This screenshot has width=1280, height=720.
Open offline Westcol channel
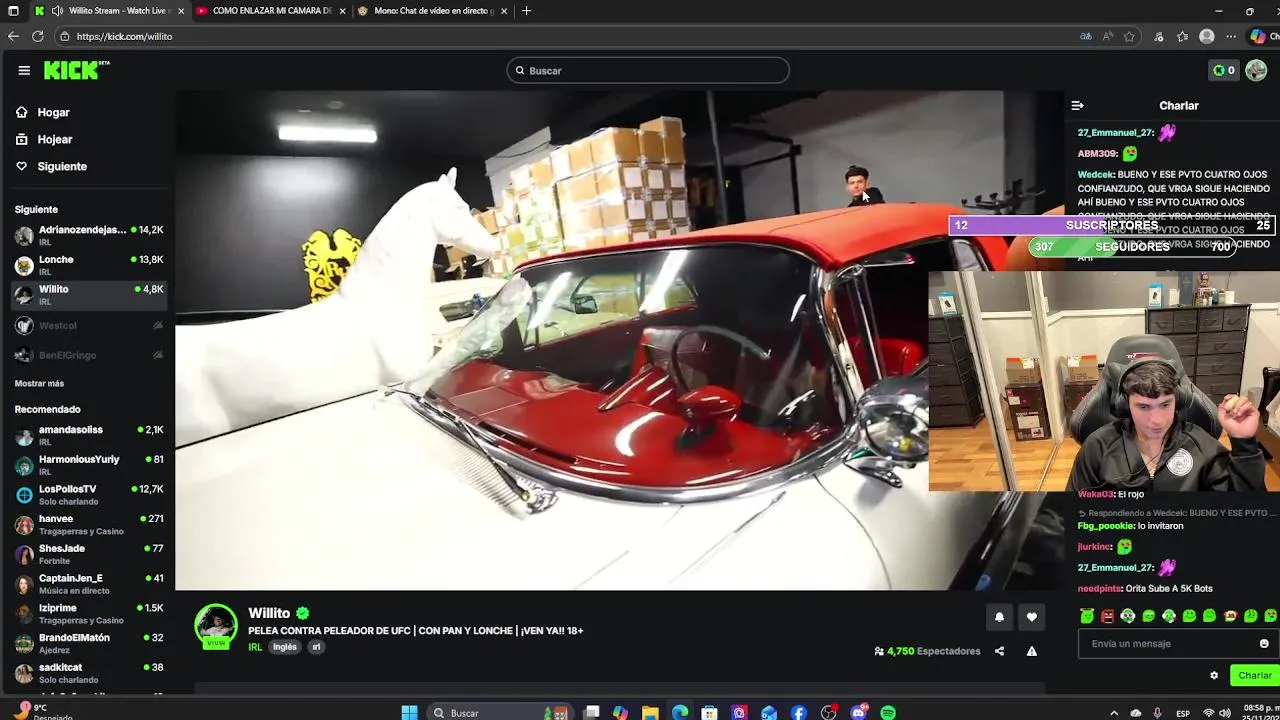tap(89, 325)
